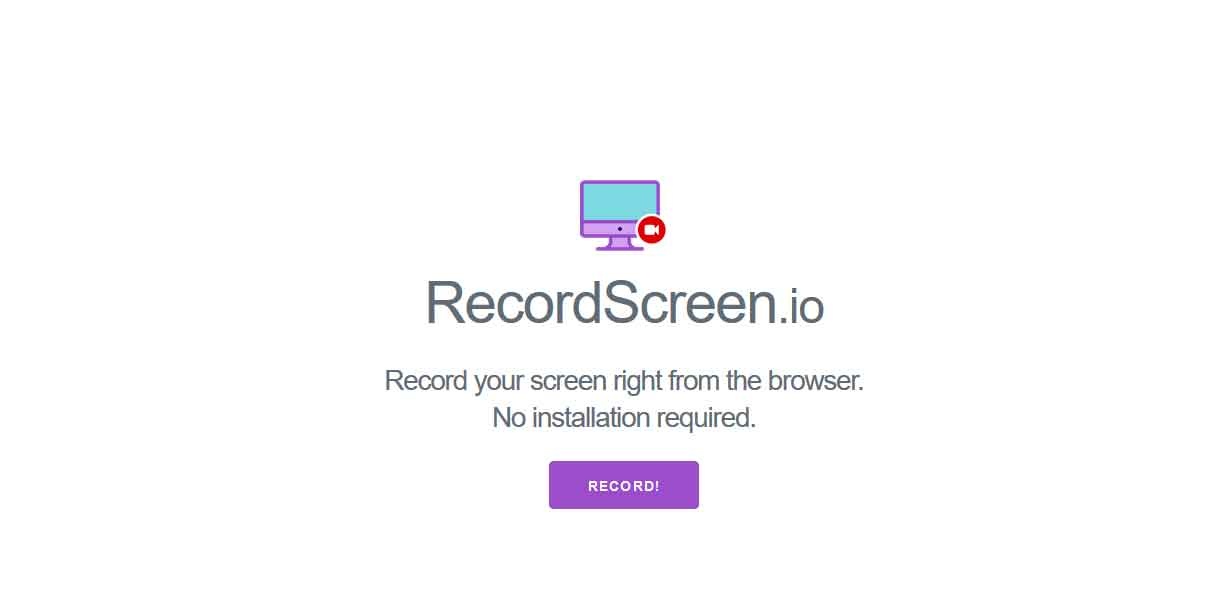This screenshot has width=1228, height=595.
Task: Click the red video camera badge
Action: click(x=652, y=229)
